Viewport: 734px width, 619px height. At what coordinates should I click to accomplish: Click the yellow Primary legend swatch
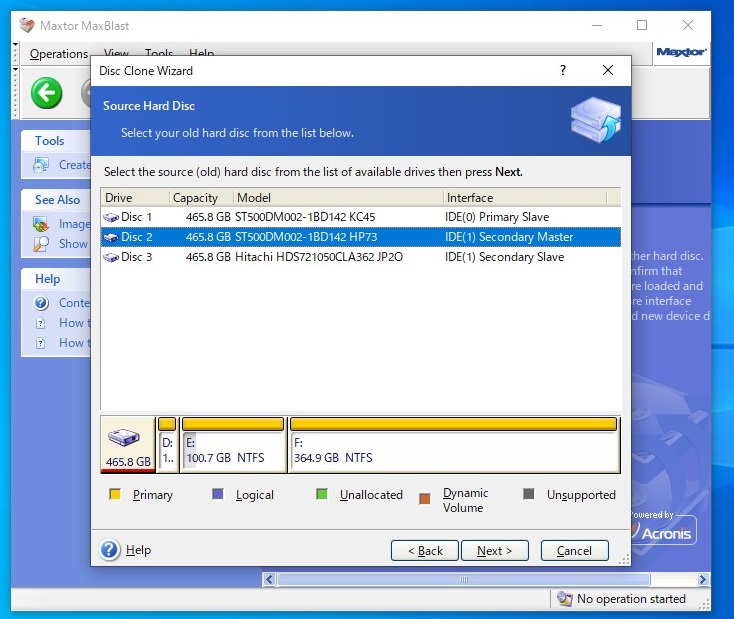point(115,494)
